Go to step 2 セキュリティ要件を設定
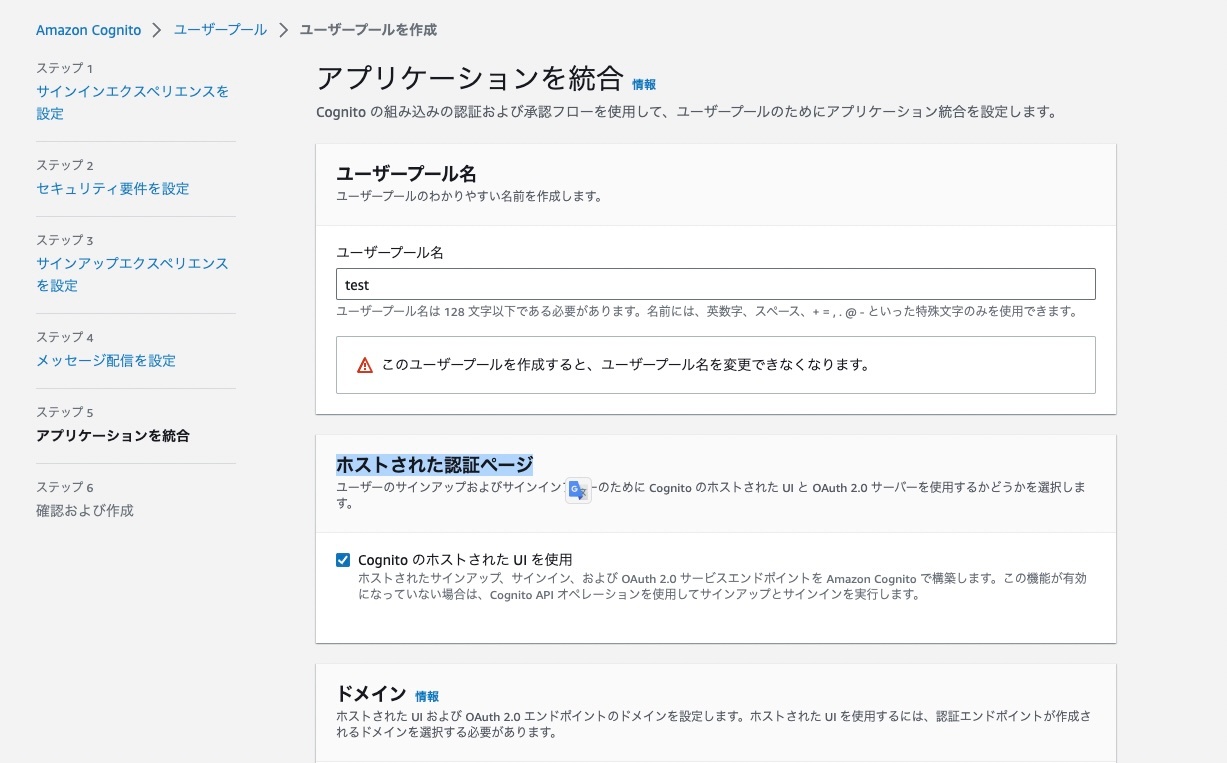 tap(112, 188)
